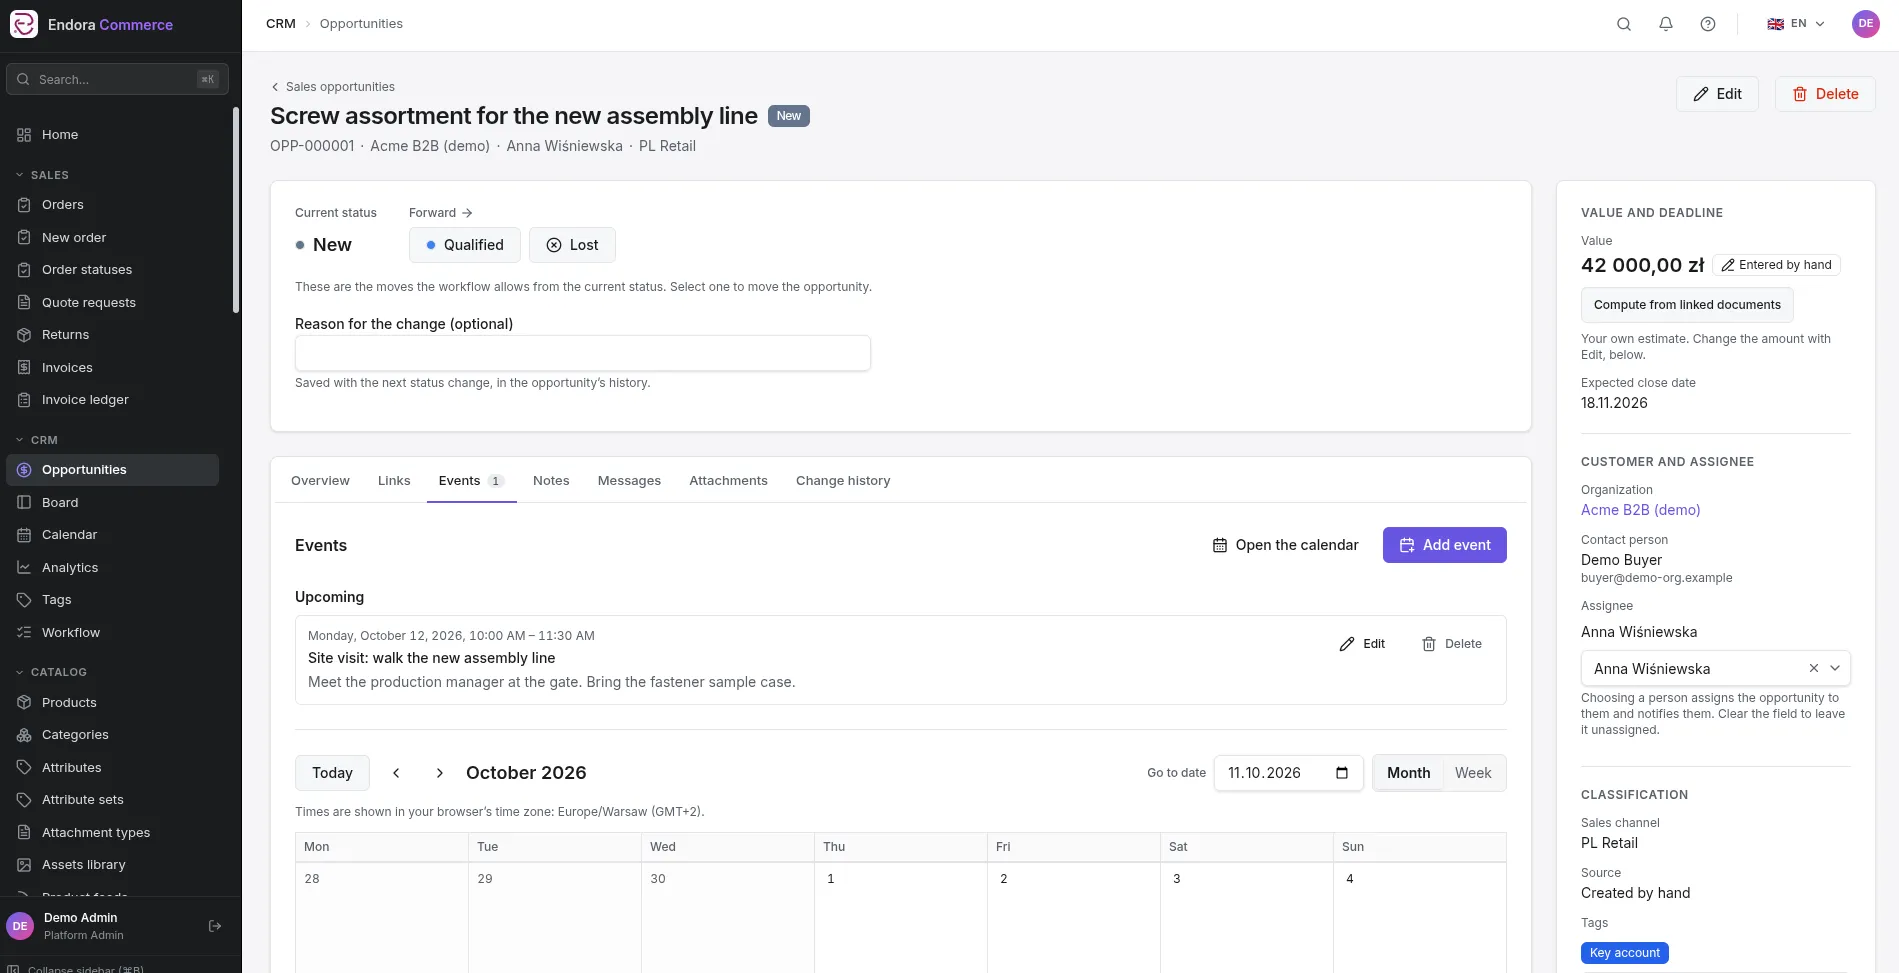Image resolution: width=1899 pixels, height=973 pixels.
Task: Go to Order statuses page
Action: click(112, 270)
